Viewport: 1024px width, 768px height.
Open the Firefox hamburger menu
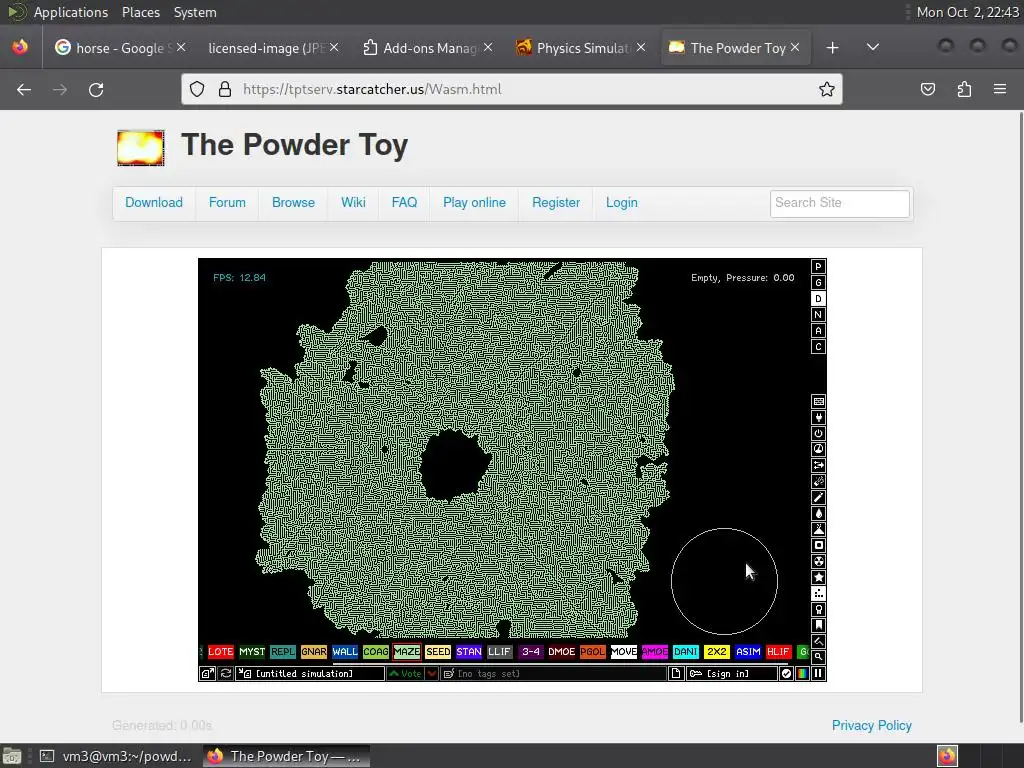tap(1000, 89)
